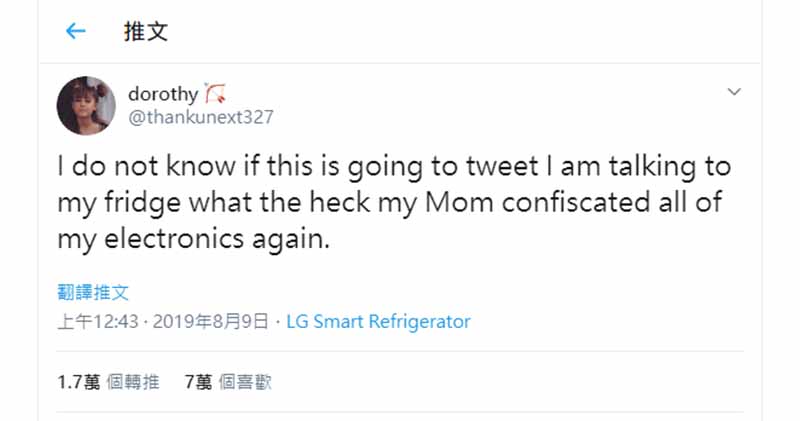The image size is (800, 421).
Task: Click the 翻譯推文 translate link
Action: (92, 293)
